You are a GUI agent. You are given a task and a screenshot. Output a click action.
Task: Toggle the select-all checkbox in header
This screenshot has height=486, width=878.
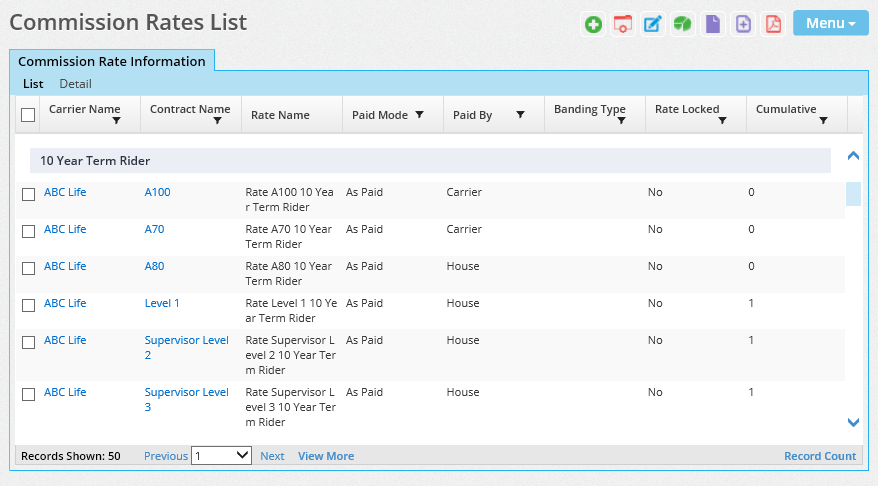(x=28, y=115)
